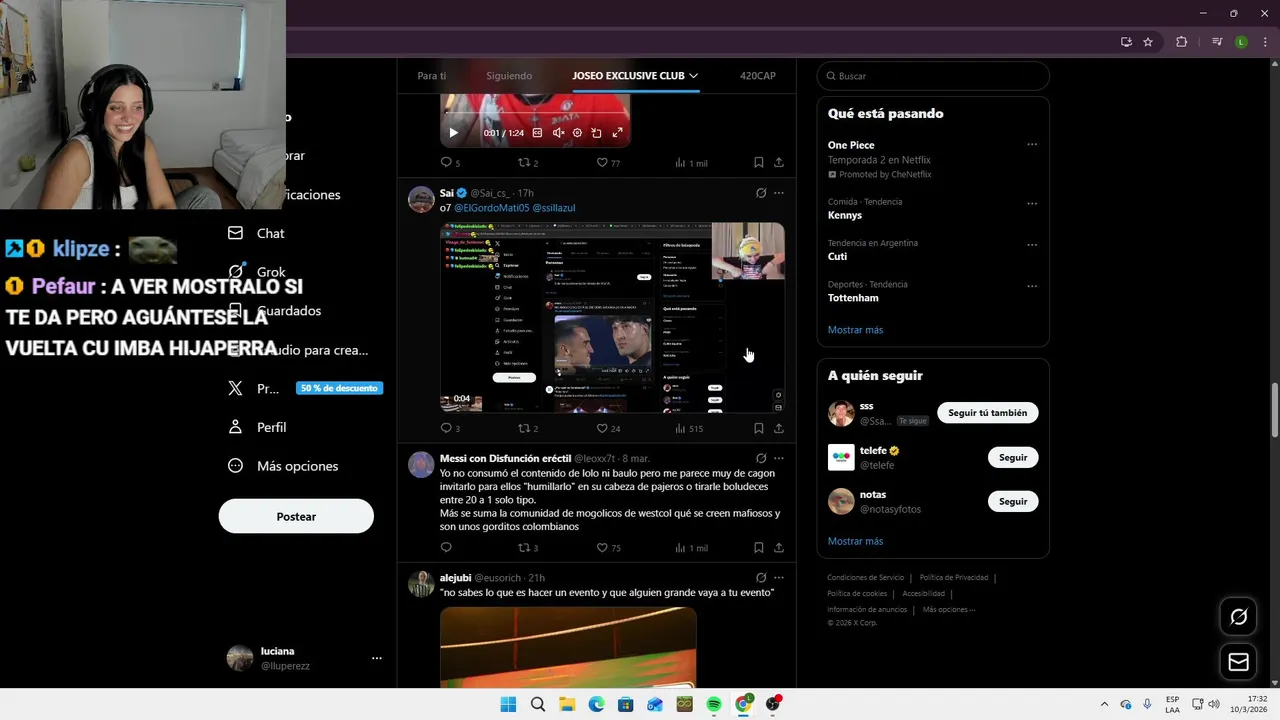Open account menu dots next to luciana

[377, 658]
